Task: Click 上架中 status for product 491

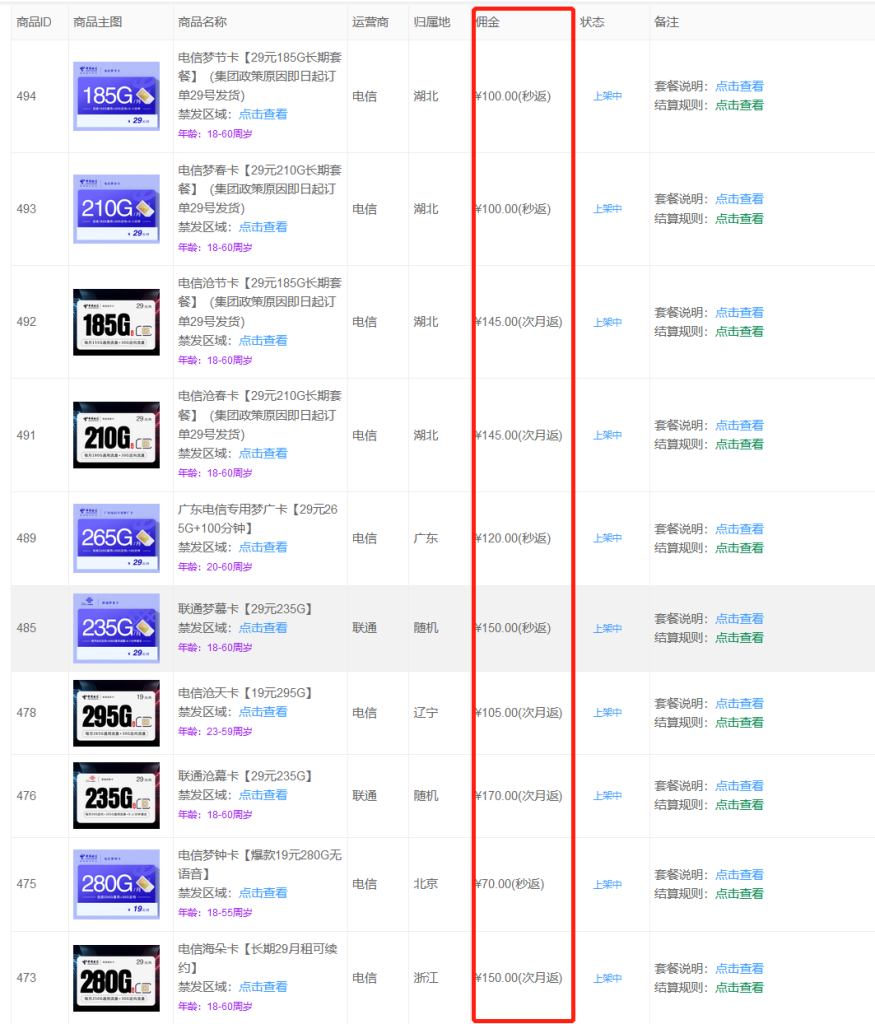Action: [607, 435]
